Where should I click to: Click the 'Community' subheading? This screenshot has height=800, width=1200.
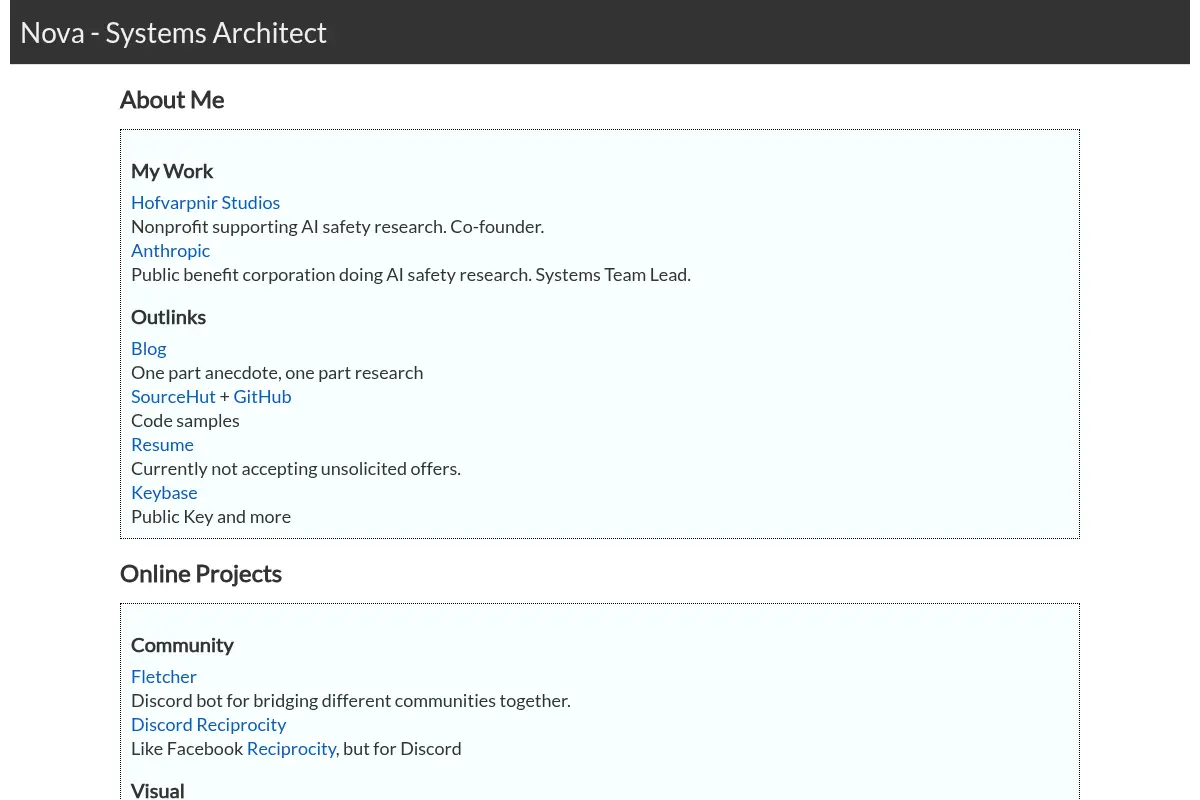click(182, 645)
